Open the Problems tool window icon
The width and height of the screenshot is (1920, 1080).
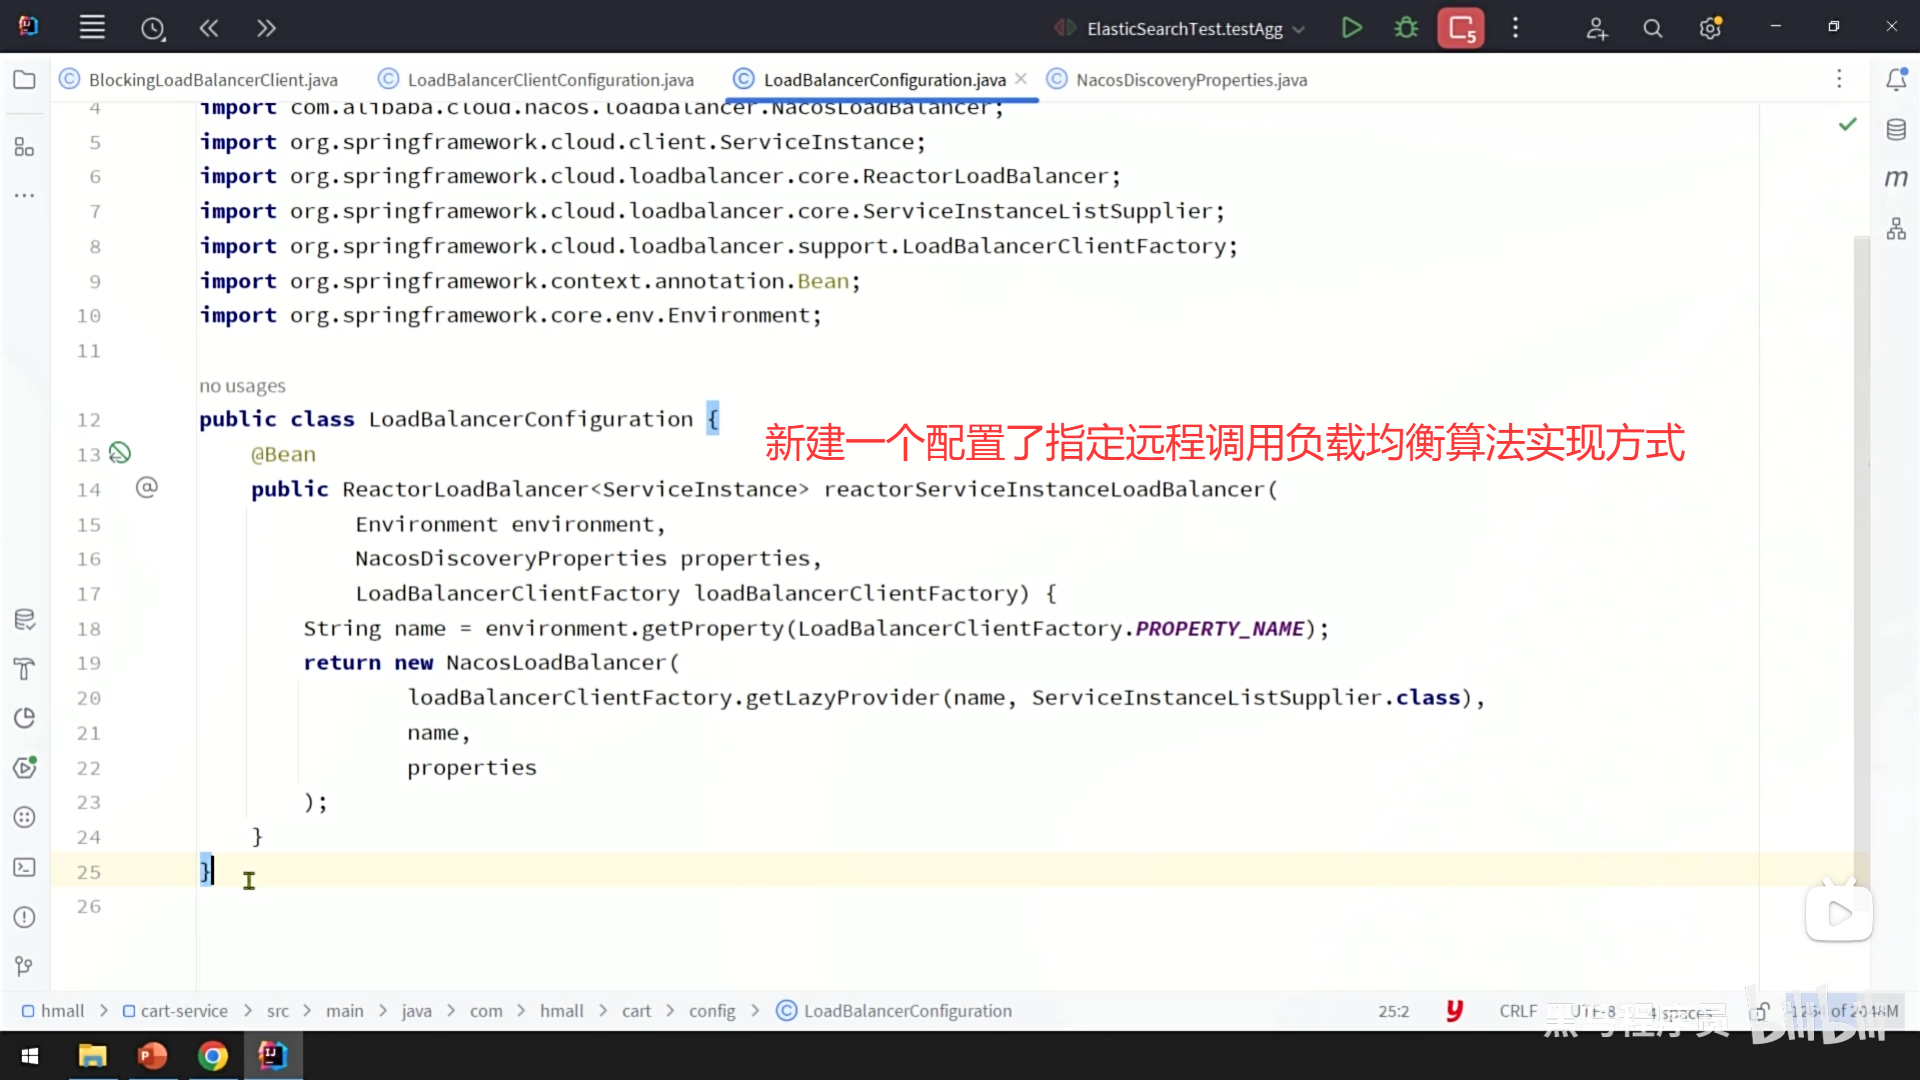point(24,917)
